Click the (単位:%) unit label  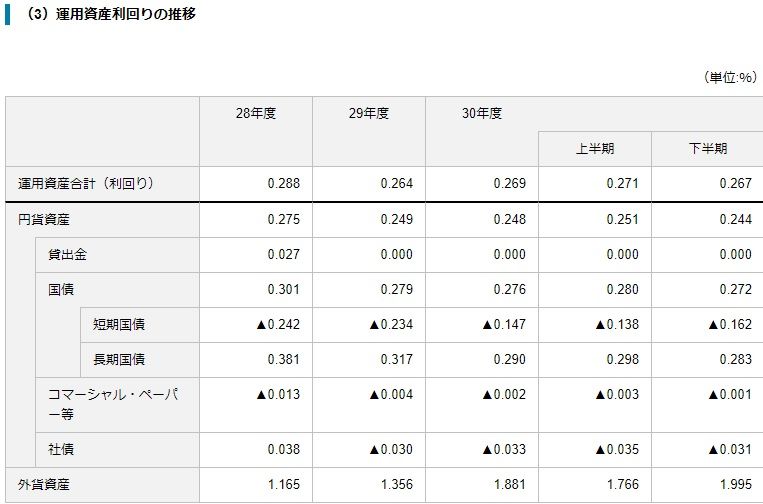coord(731,77)
